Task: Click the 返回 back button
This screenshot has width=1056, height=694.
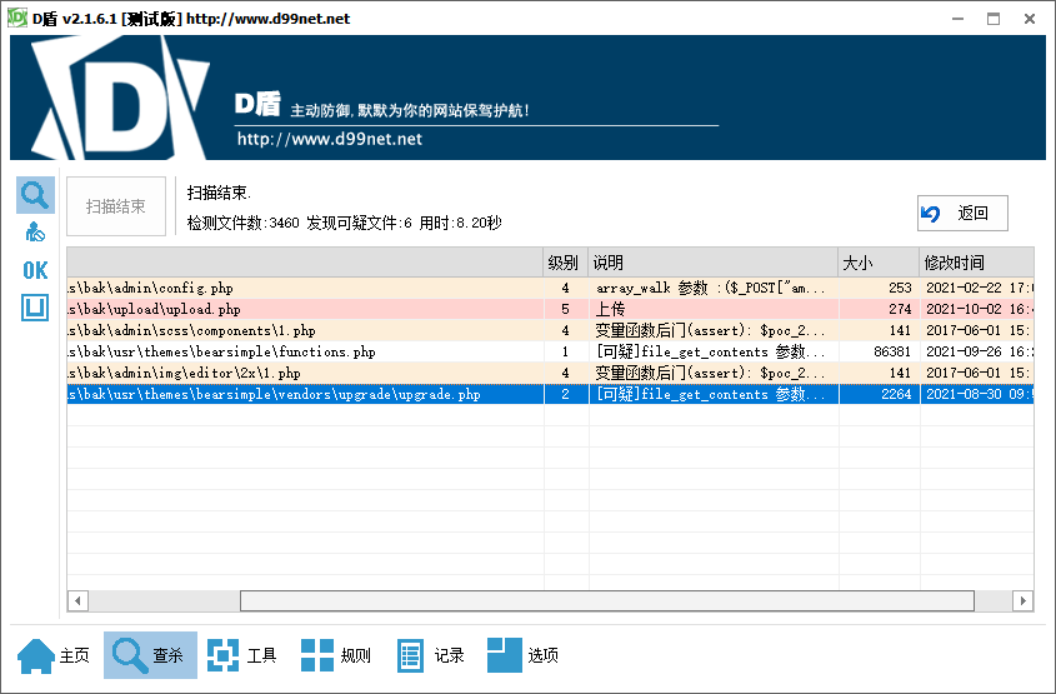Action: (x=962, y=214)
